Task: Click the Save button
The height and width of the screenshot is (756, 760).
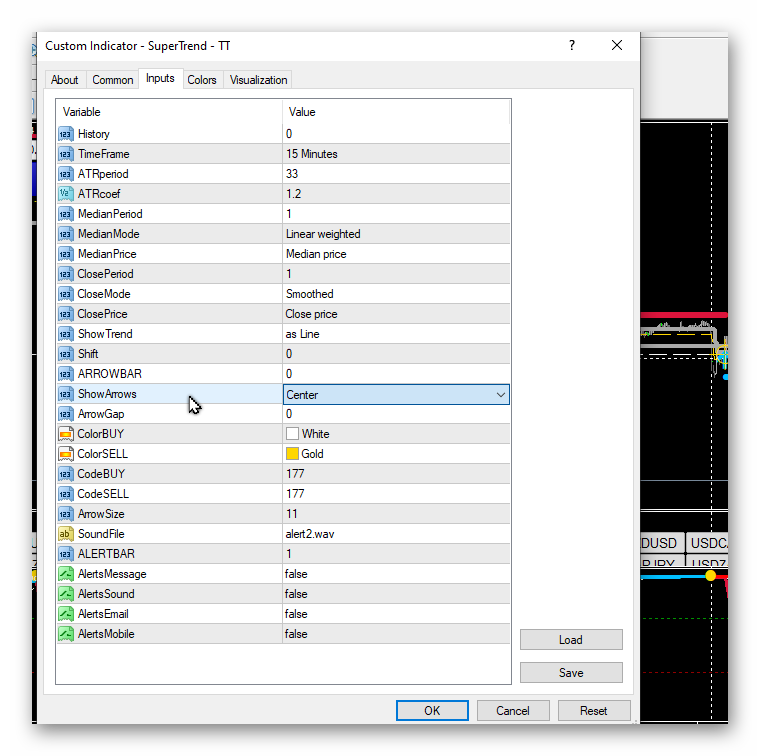Action: [x=571, y=673]
